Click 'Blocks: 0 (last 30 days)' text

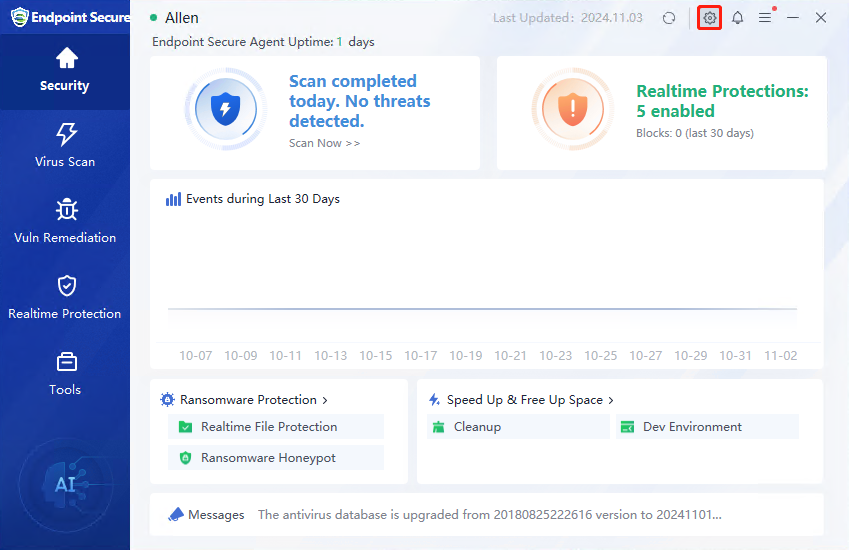(695, 133)
